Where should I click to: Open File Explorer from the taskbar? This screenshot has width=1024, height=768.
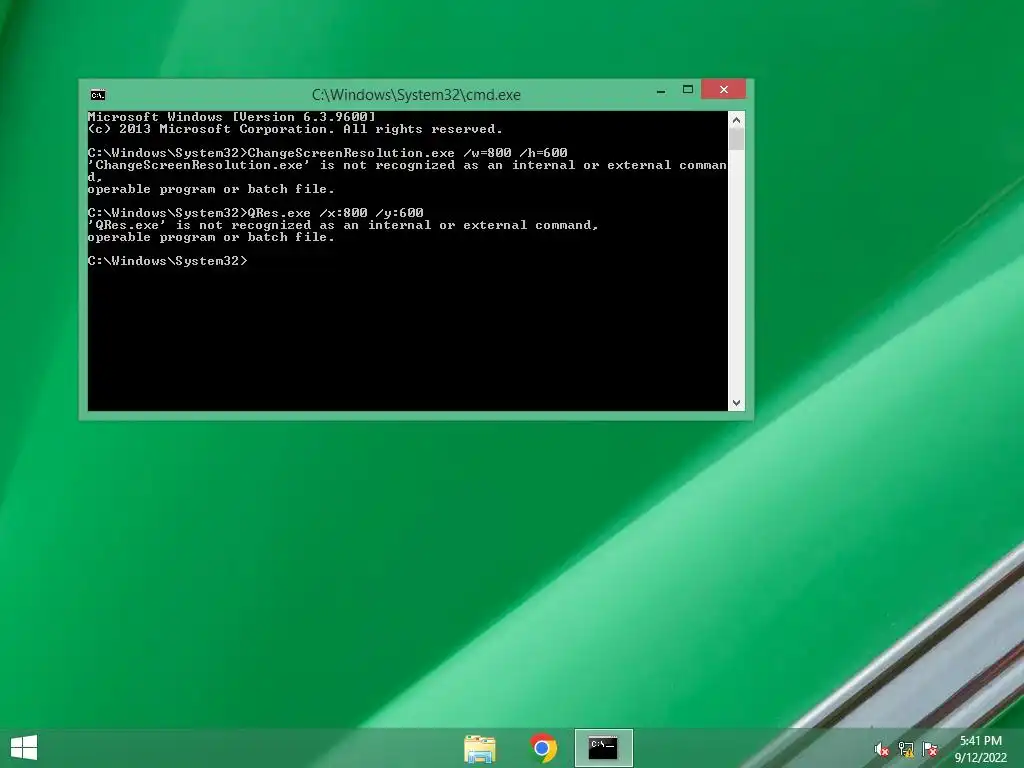pyautogui.click(x=480, y=748)
